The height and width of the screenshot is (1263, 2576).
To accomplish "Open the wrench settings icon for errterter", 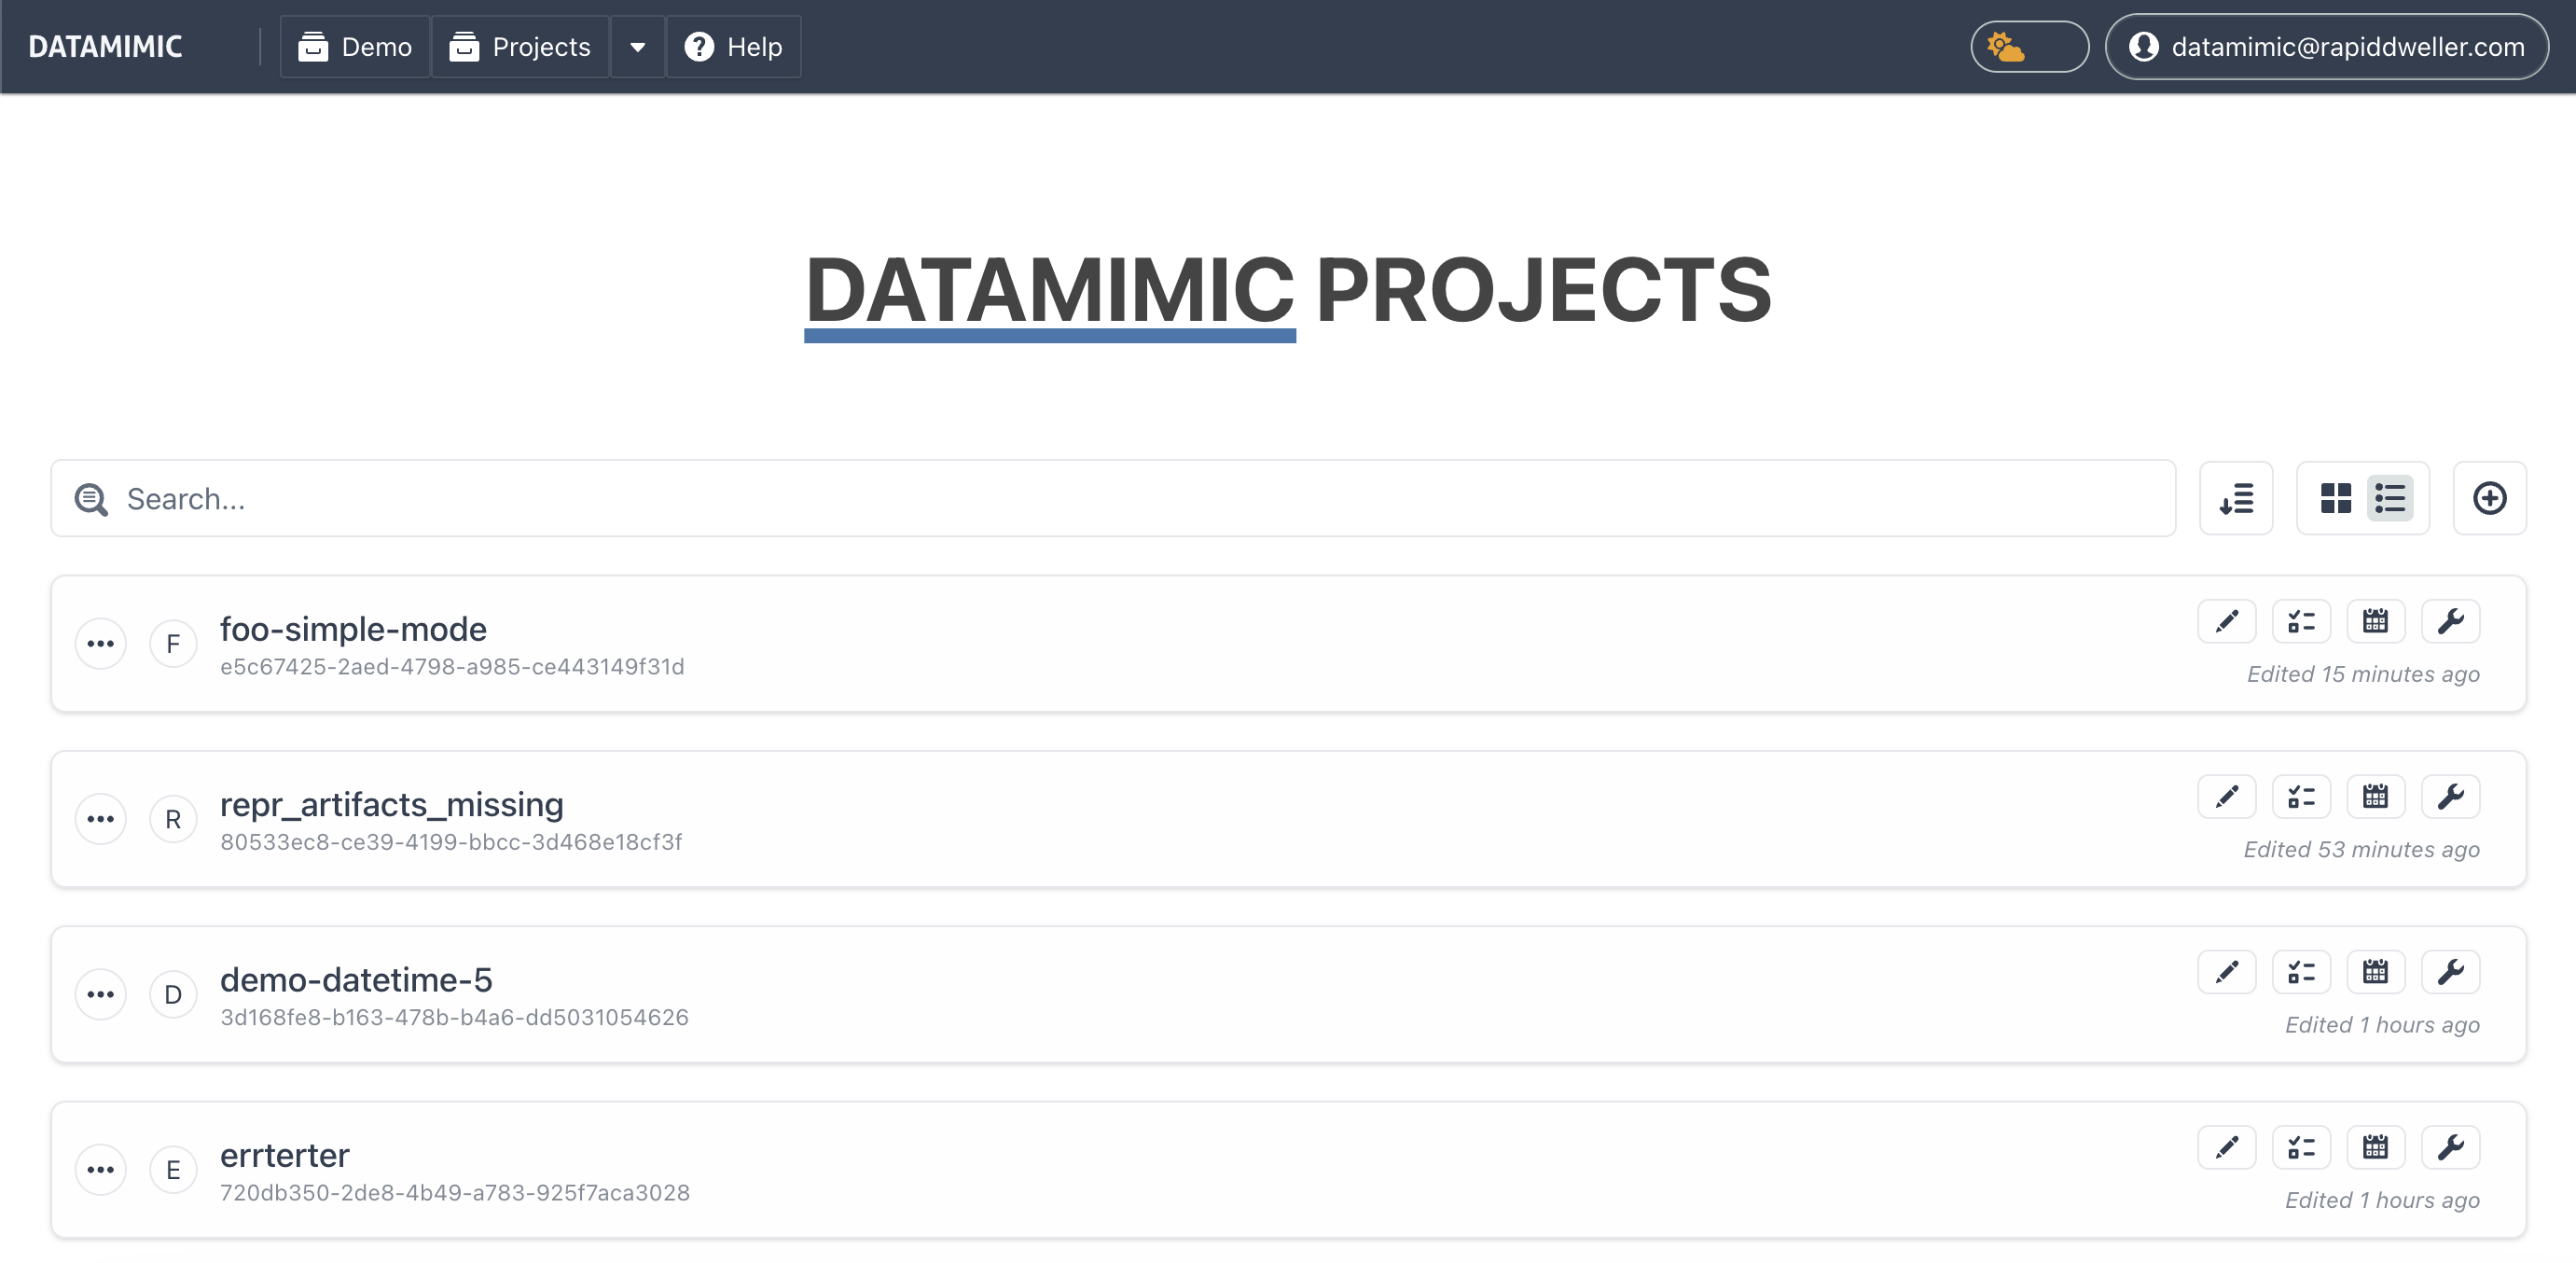I will pyautogui.click(x=2449, y=1147).
